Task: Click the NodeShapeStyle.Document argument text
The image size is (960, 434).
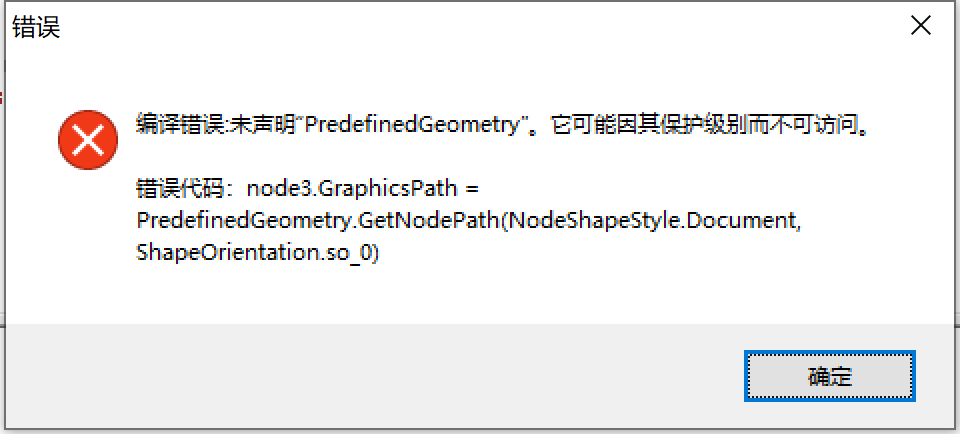Action: click(652, 221)
